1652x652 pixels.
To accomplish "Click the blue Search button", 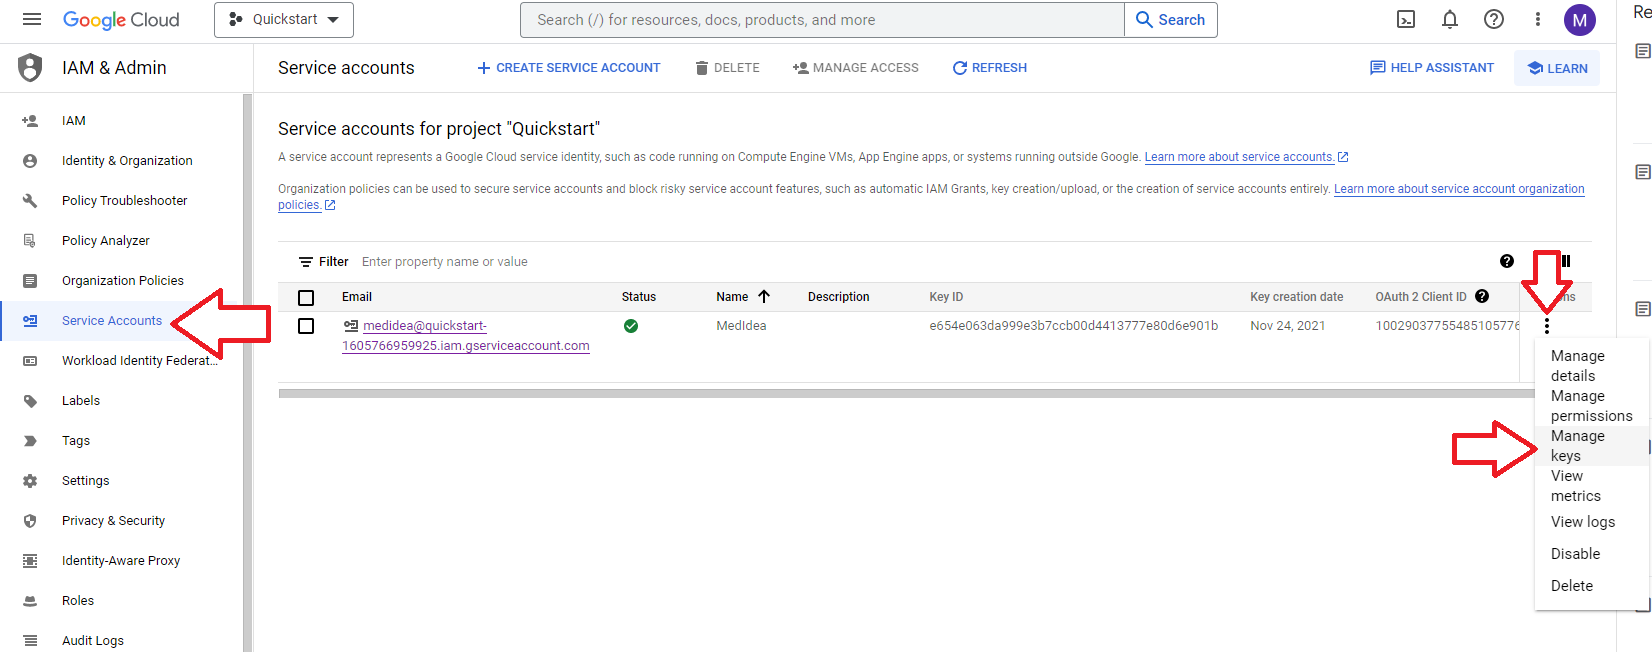I will pyautogui.click(x=1171, y=20).
